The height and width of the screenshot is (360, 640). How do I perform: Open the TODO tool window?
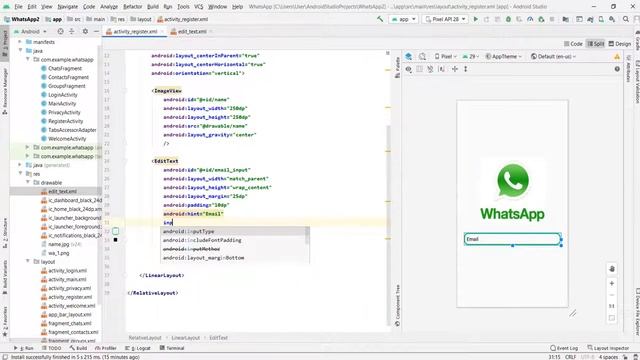click(51, 348)
